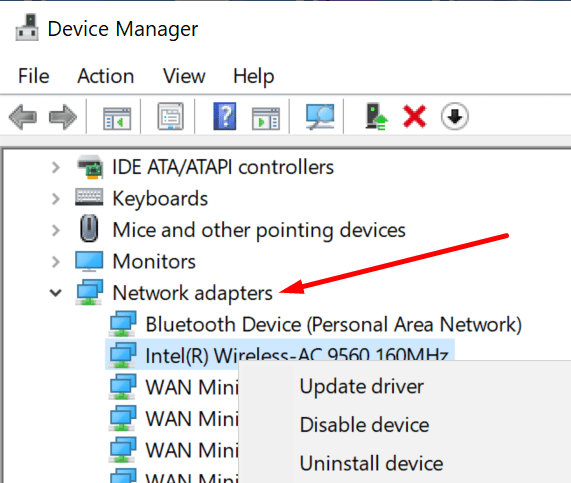Open the Help menu
The height and width of the screenshot is (483, 571).
(253, 76)
